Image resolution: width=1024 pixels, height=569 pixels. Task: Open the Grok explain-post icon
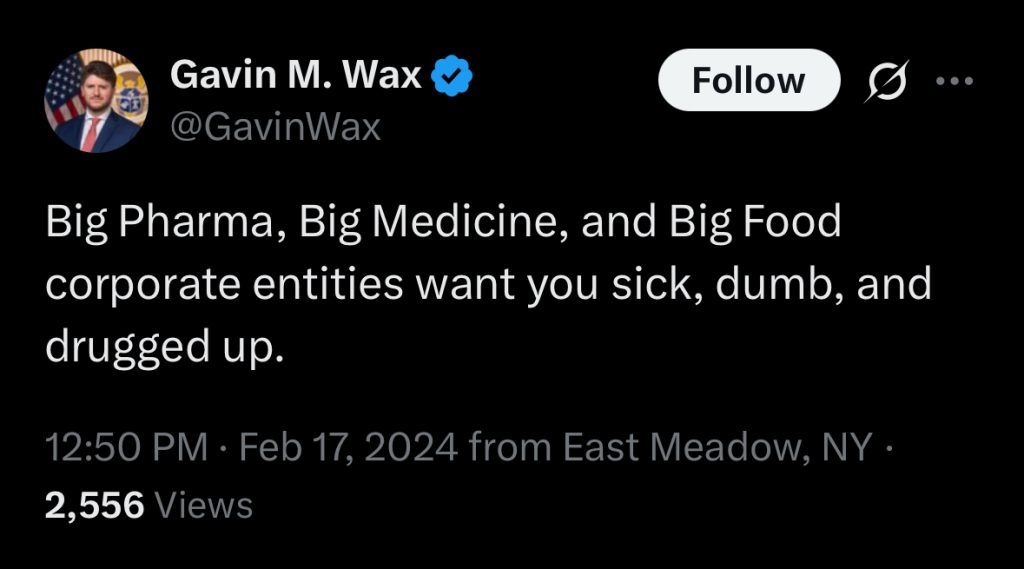tap(887, 81)
